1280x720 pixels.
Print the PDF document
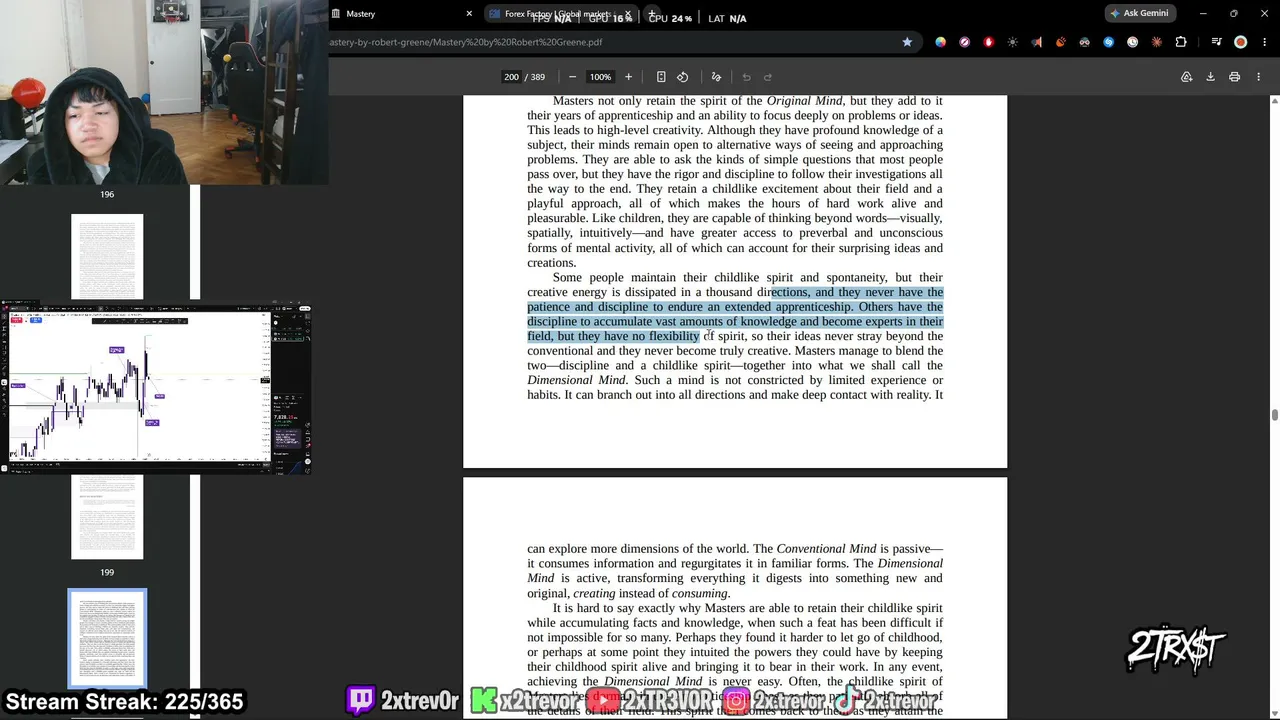(x=1234, y=77)
